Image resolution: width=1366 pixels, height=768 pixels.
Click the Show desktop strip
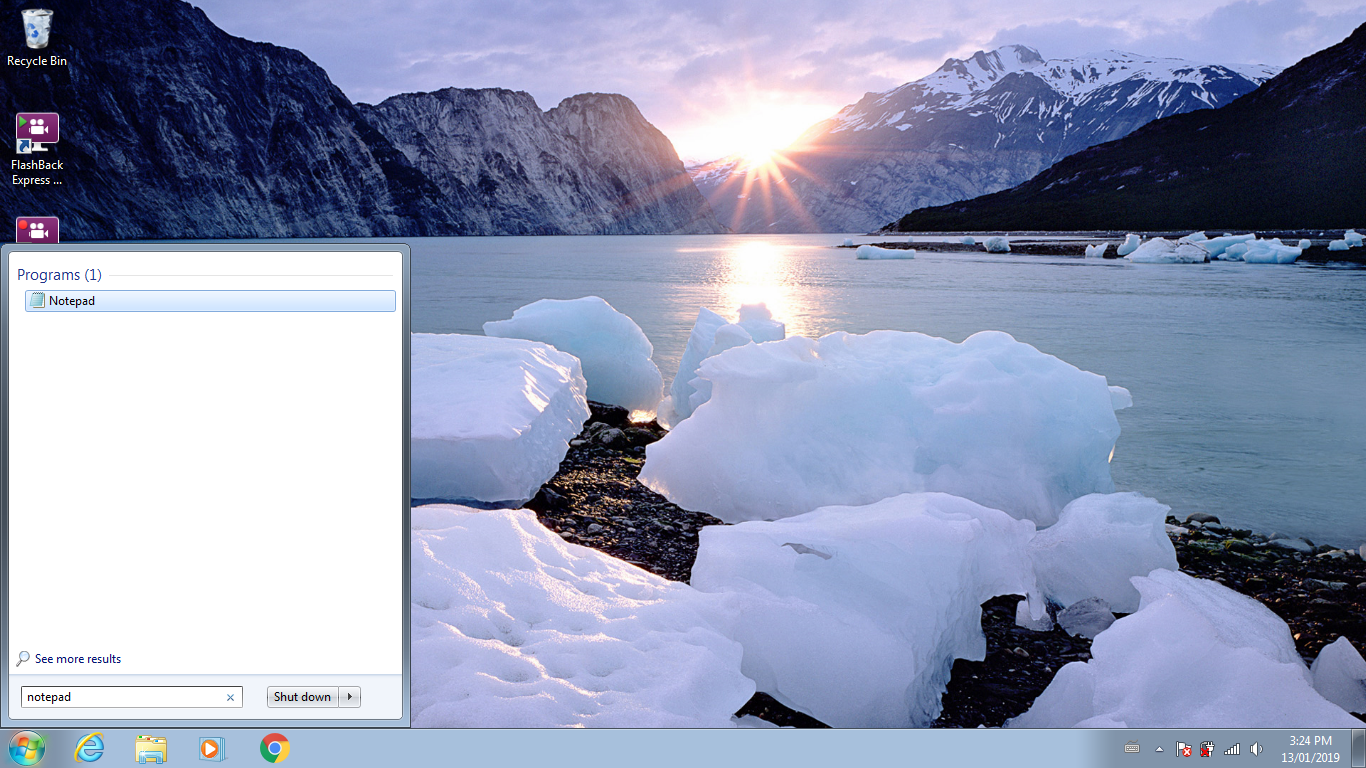(1359, 748)
